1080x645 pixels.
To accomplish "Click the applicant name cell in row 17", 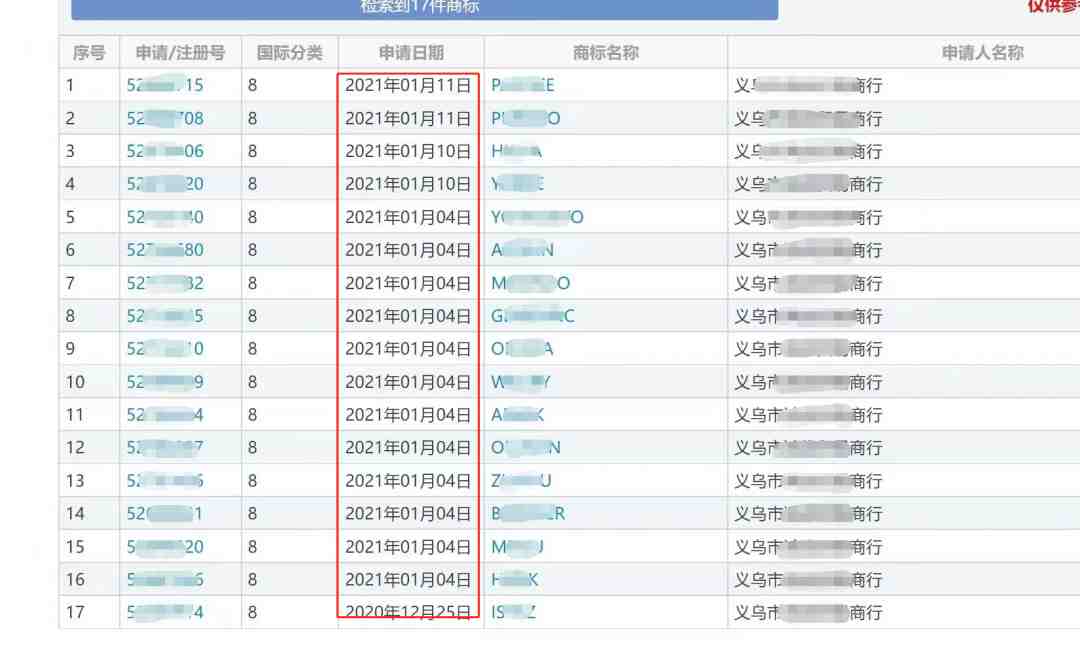I will click(808, 613).
